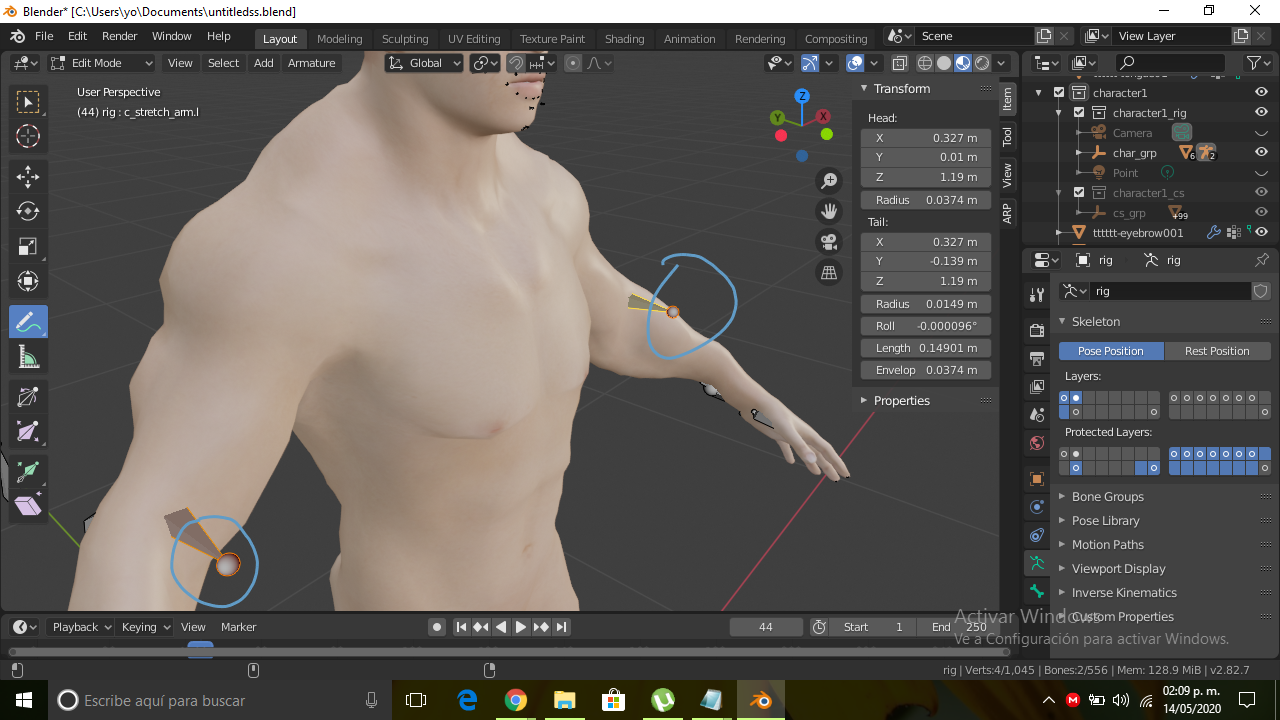The width and height of the screenshot is (1280, 720).
Task: Uncheck the character1_rig collection checkbox
Action: click(x=1079, y=113)
